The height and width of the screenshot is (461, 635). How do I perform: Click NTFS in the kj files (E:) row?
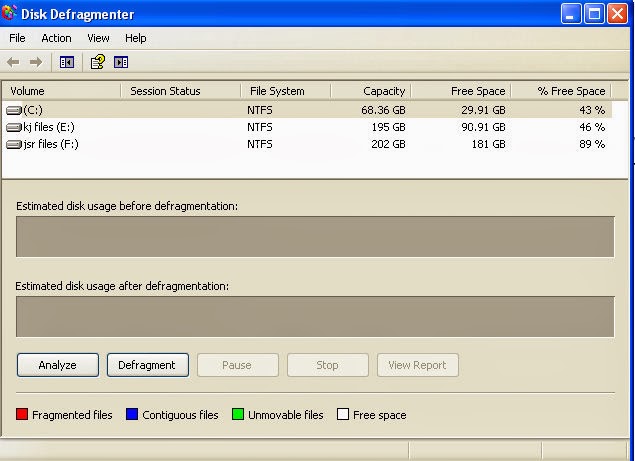(260, 128)
